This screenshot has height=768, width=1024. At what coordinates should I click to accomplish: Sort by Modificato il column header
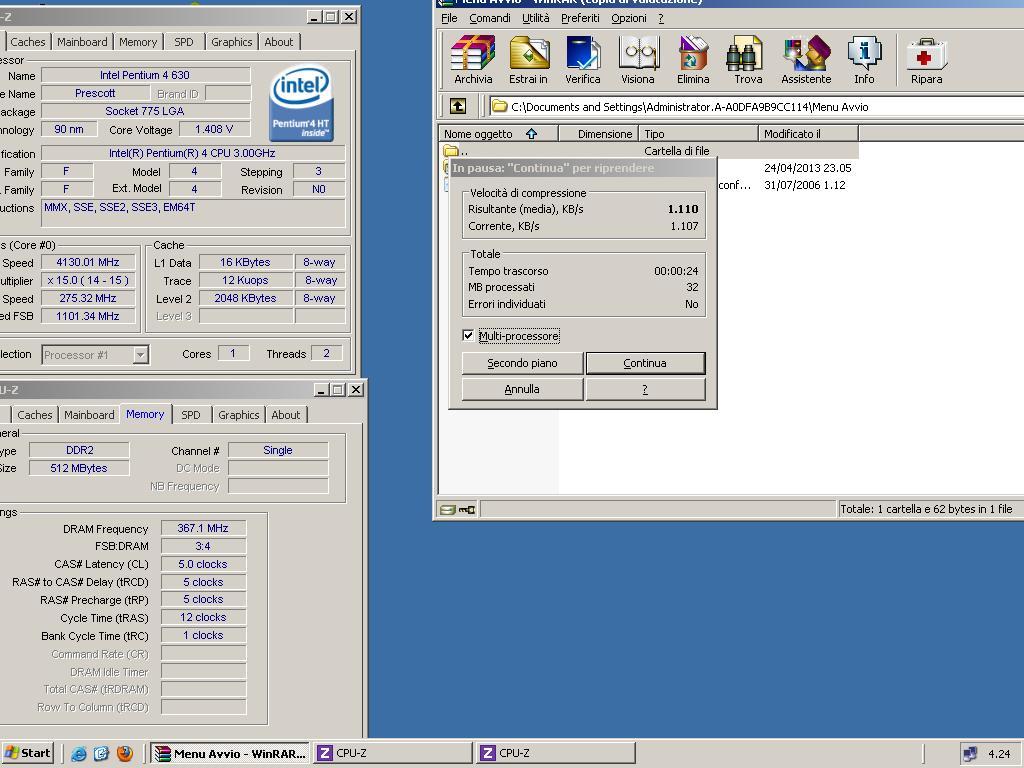pos(808,134)
